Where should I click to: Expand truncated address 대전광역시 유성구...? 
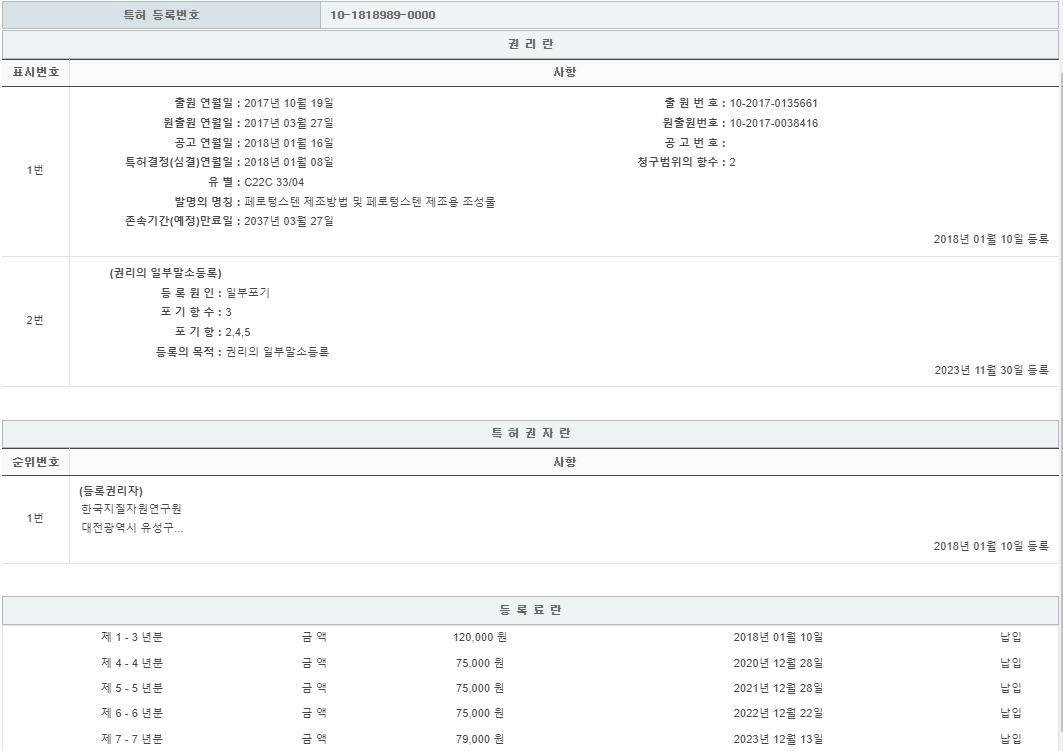click(x=133, y=528)
